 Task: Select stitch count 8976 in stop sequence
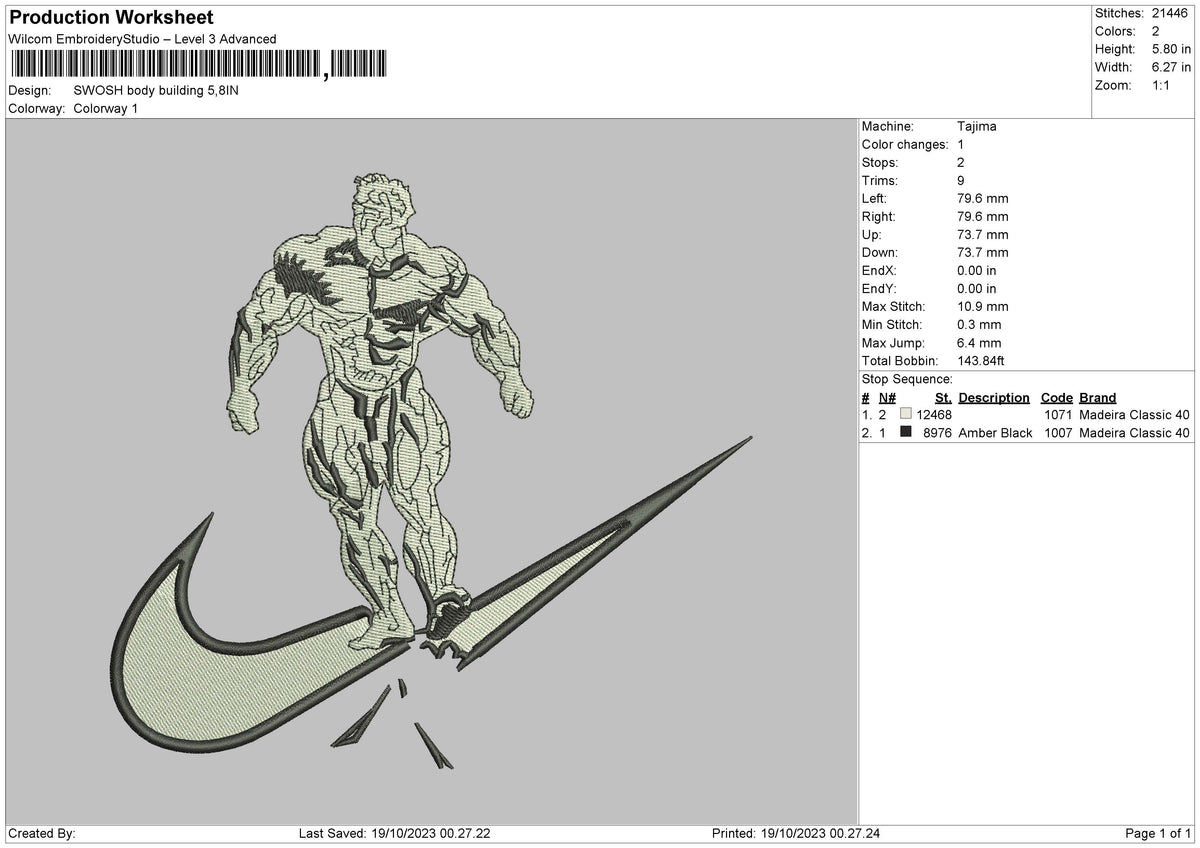pyautogui.click(x=937, y=433)
